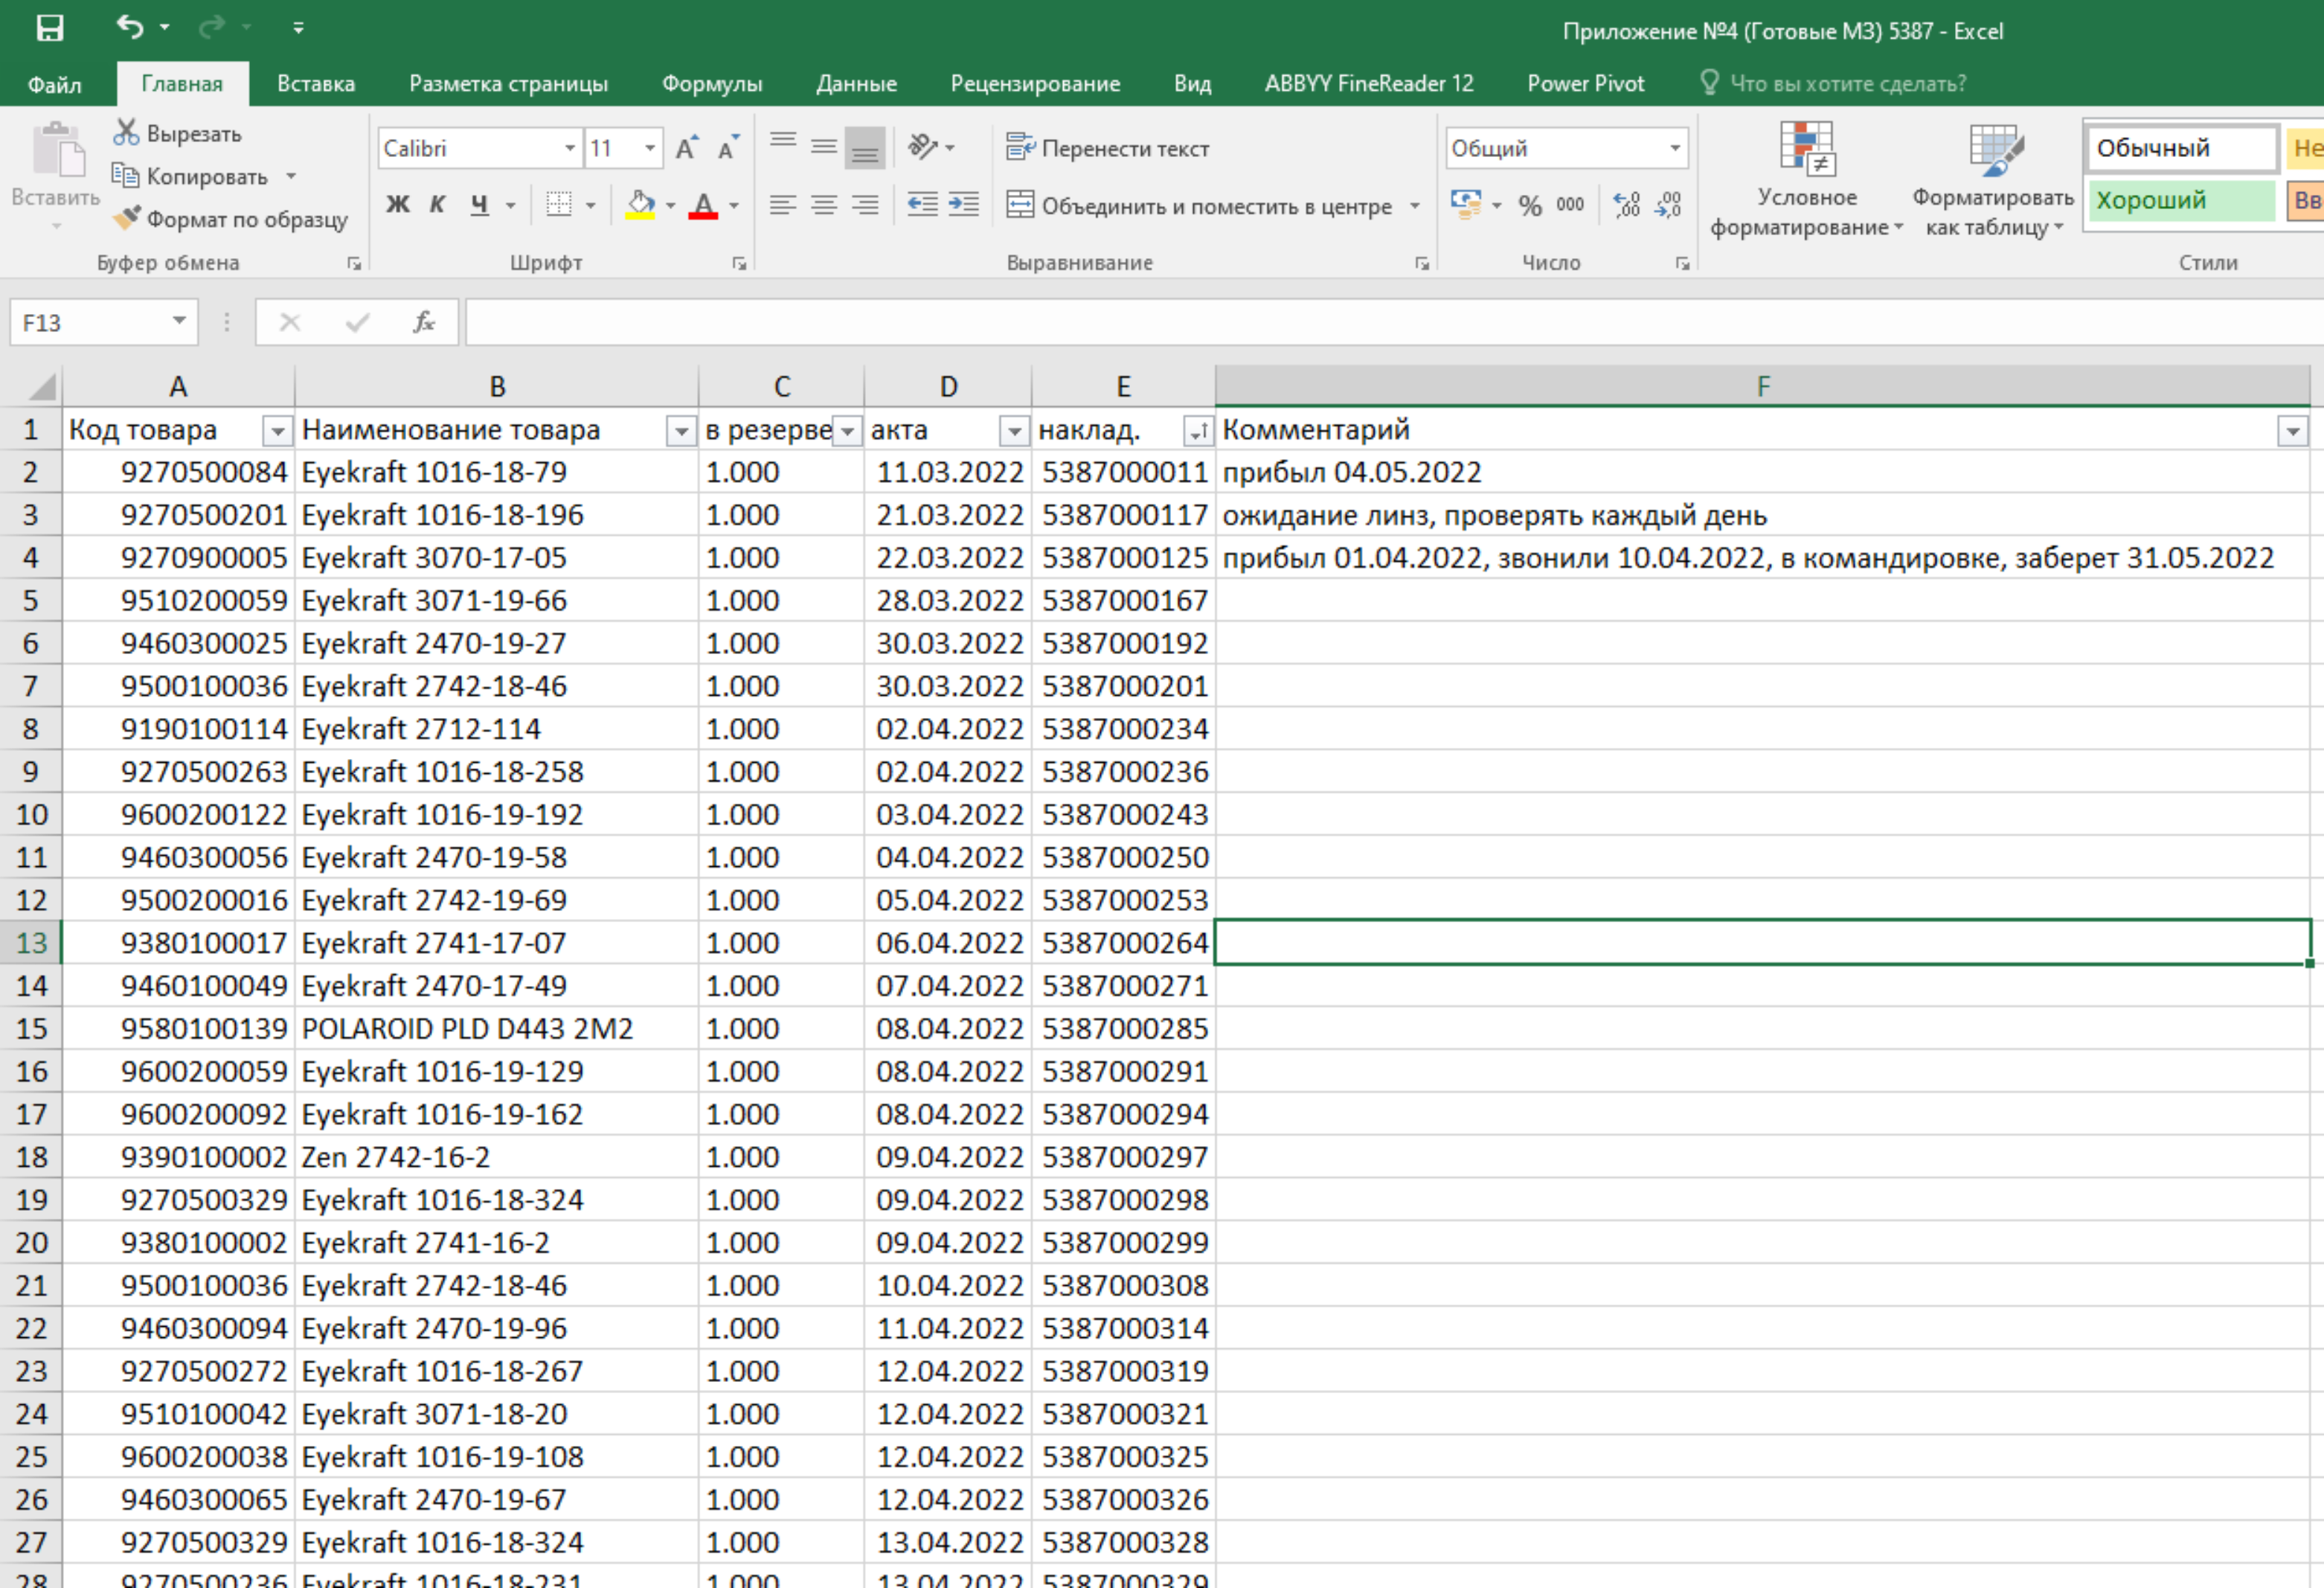Open the undo history dropdown arrow

click(x=165, y=28)
